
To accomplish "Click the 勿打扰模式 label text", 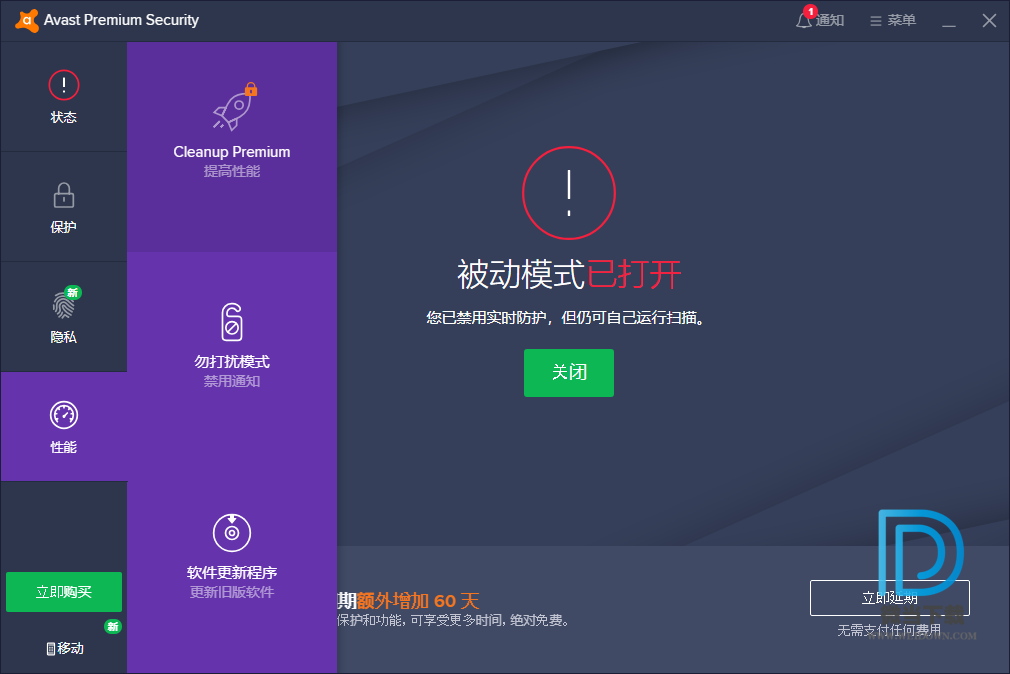I will (x=232, y=362).
